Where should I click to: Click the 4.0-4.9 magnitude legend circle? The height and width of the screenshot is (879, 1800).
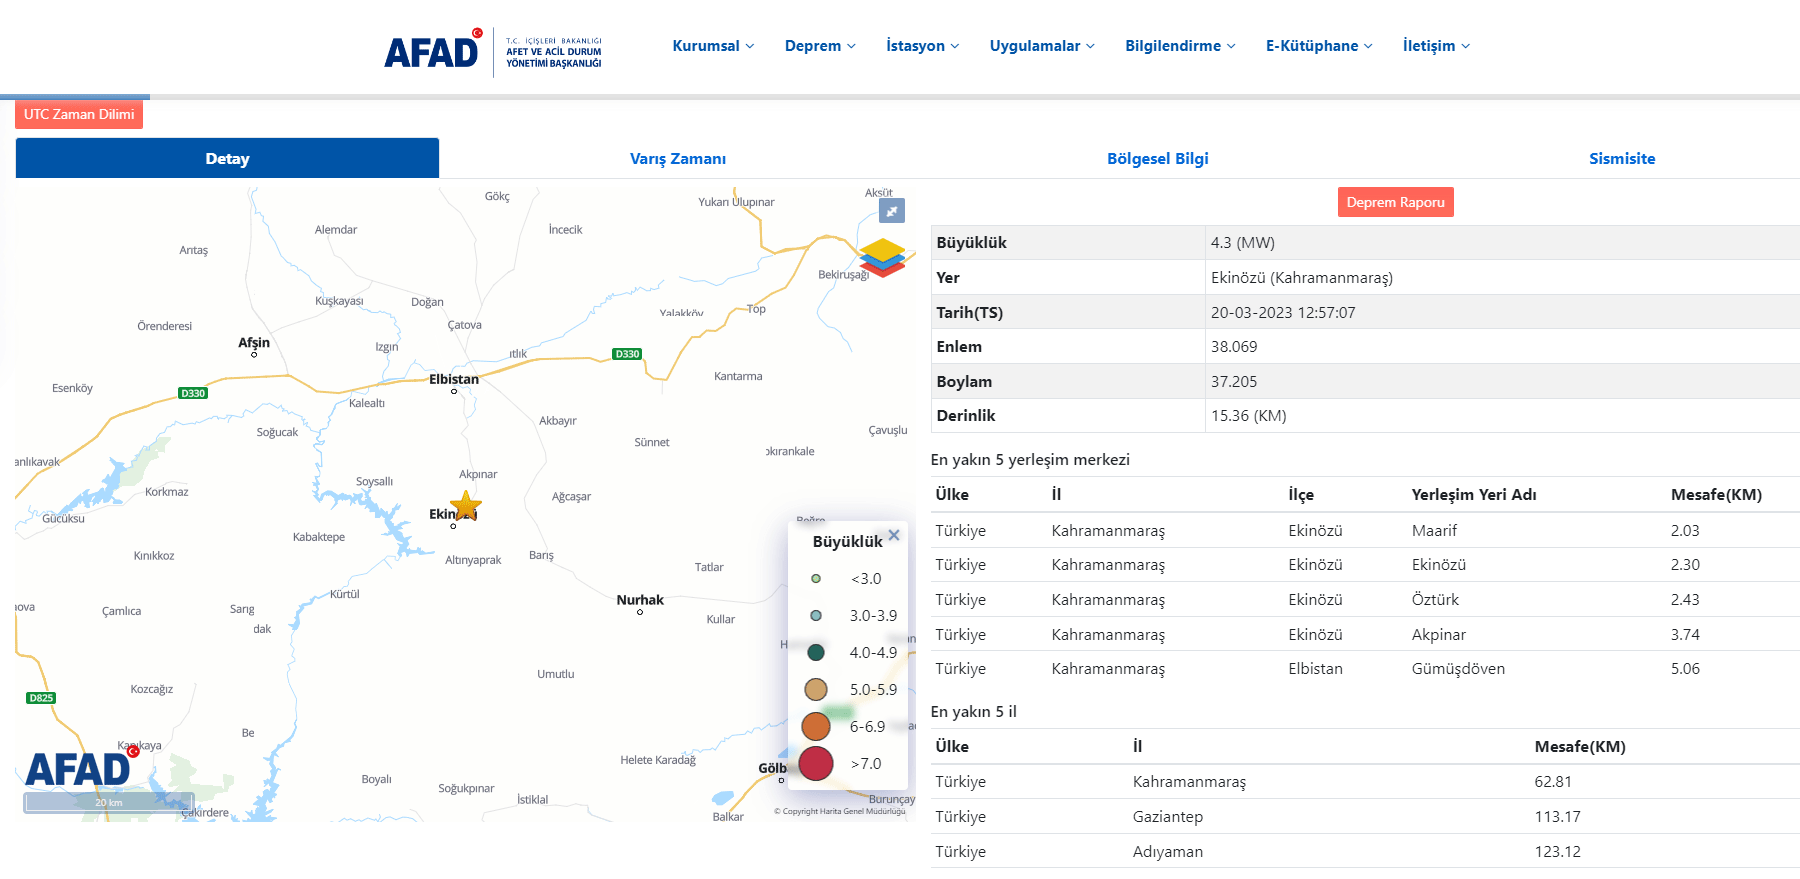tap(816, 653)
